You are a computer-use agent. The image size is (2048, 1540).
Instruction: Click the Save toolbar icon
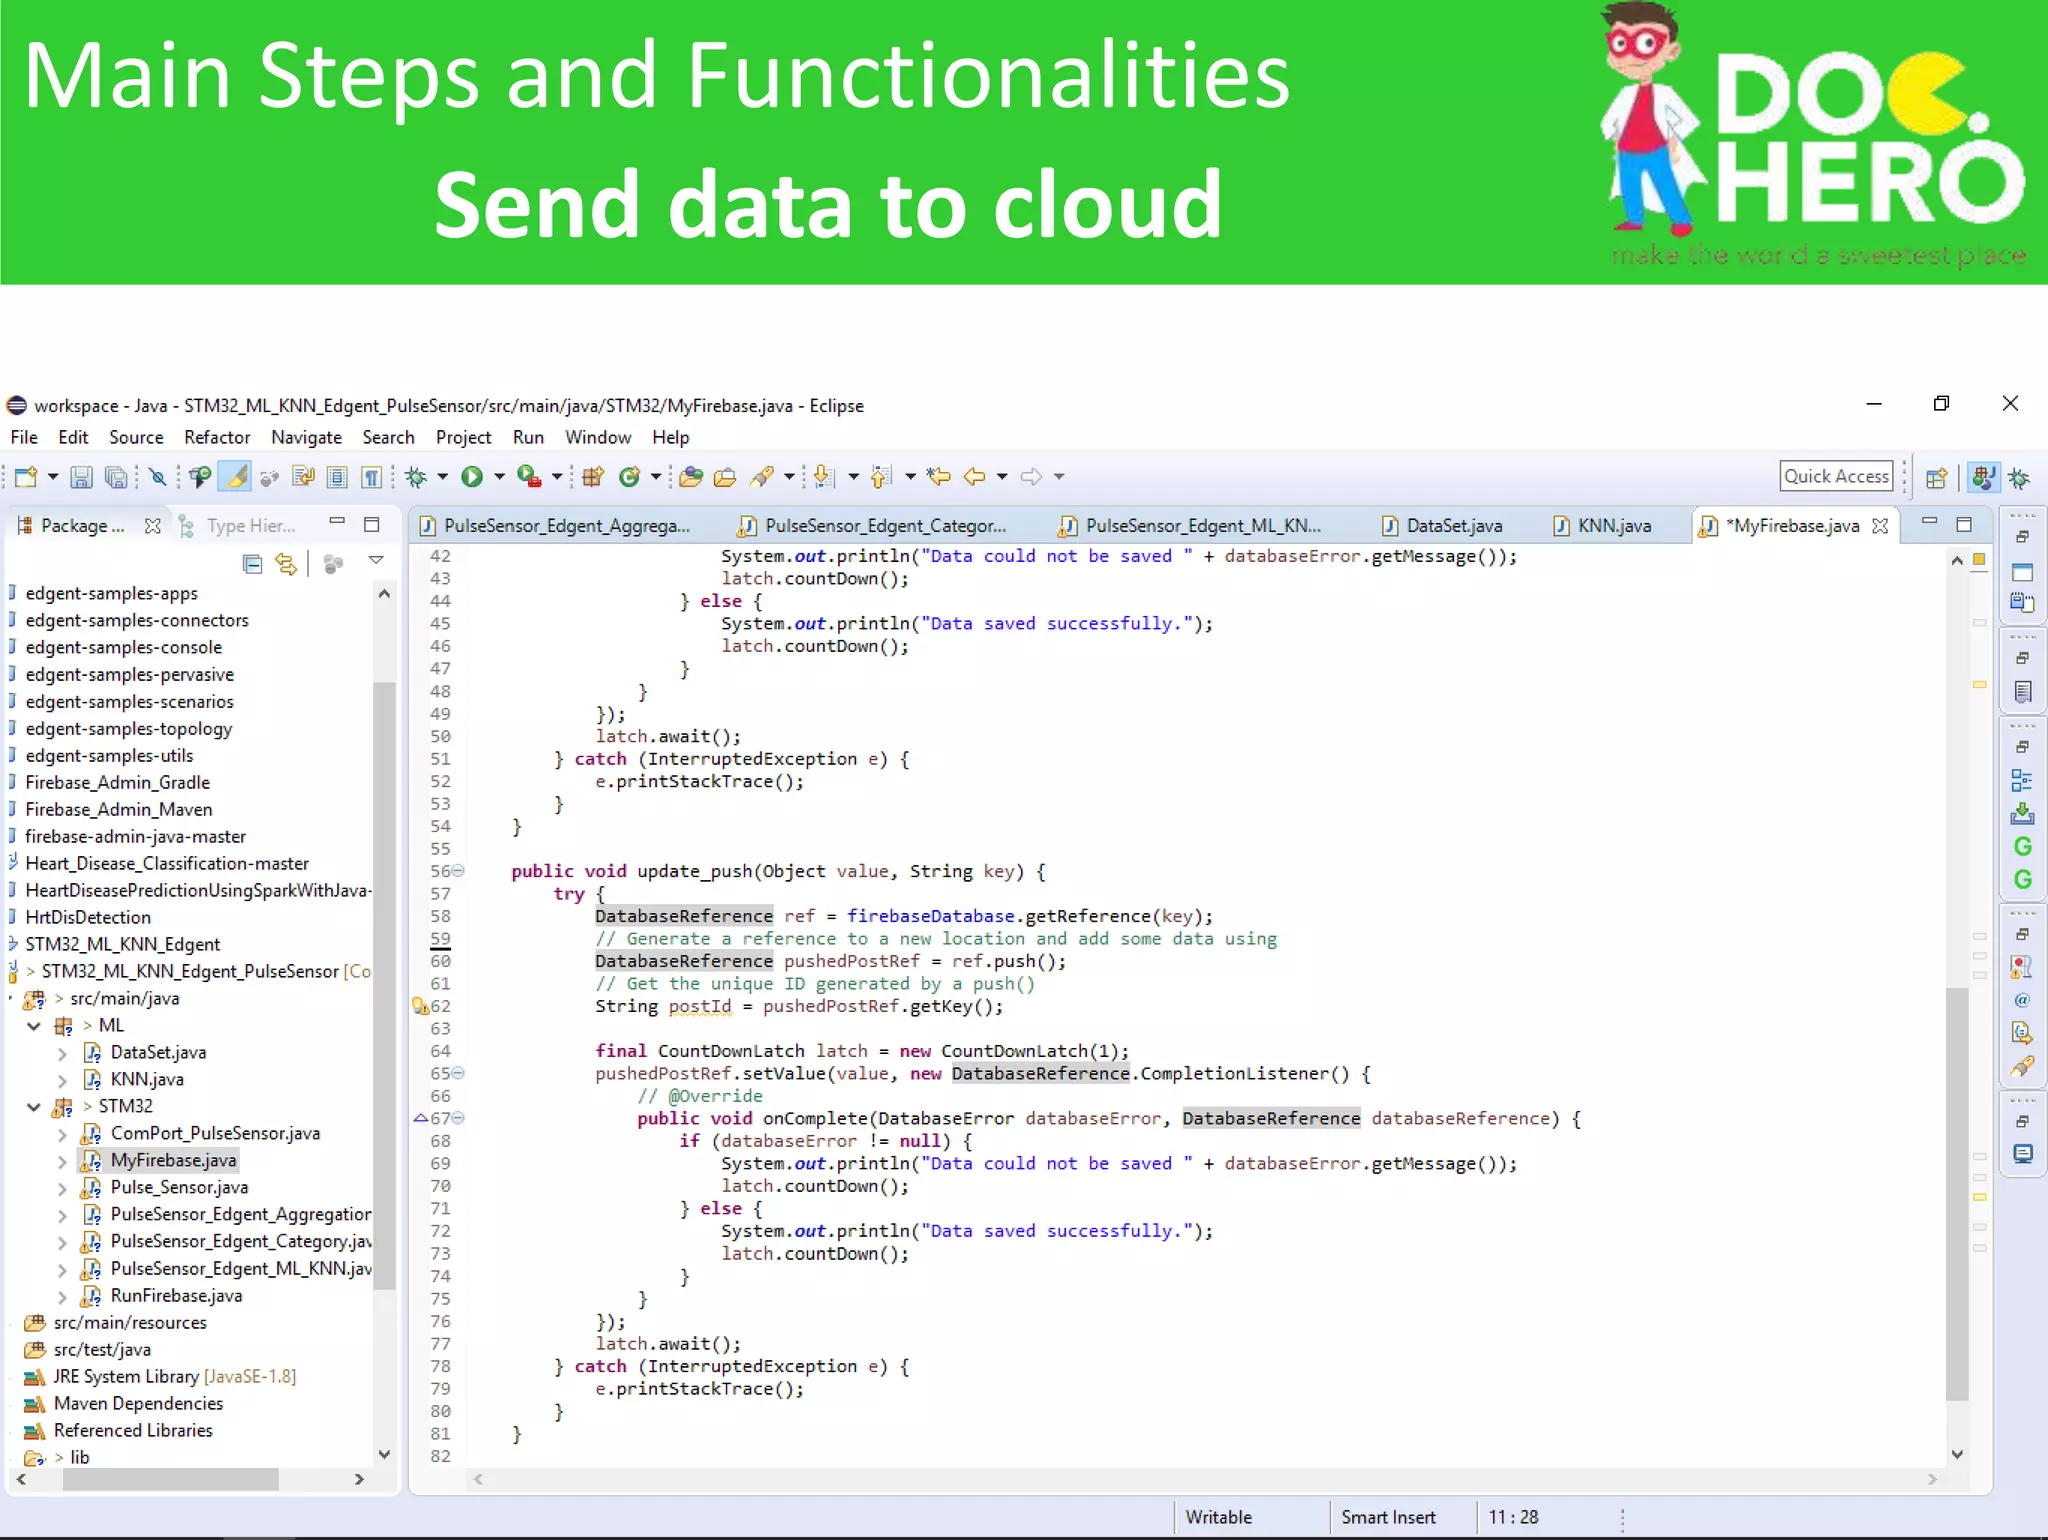tap(81, 477)
